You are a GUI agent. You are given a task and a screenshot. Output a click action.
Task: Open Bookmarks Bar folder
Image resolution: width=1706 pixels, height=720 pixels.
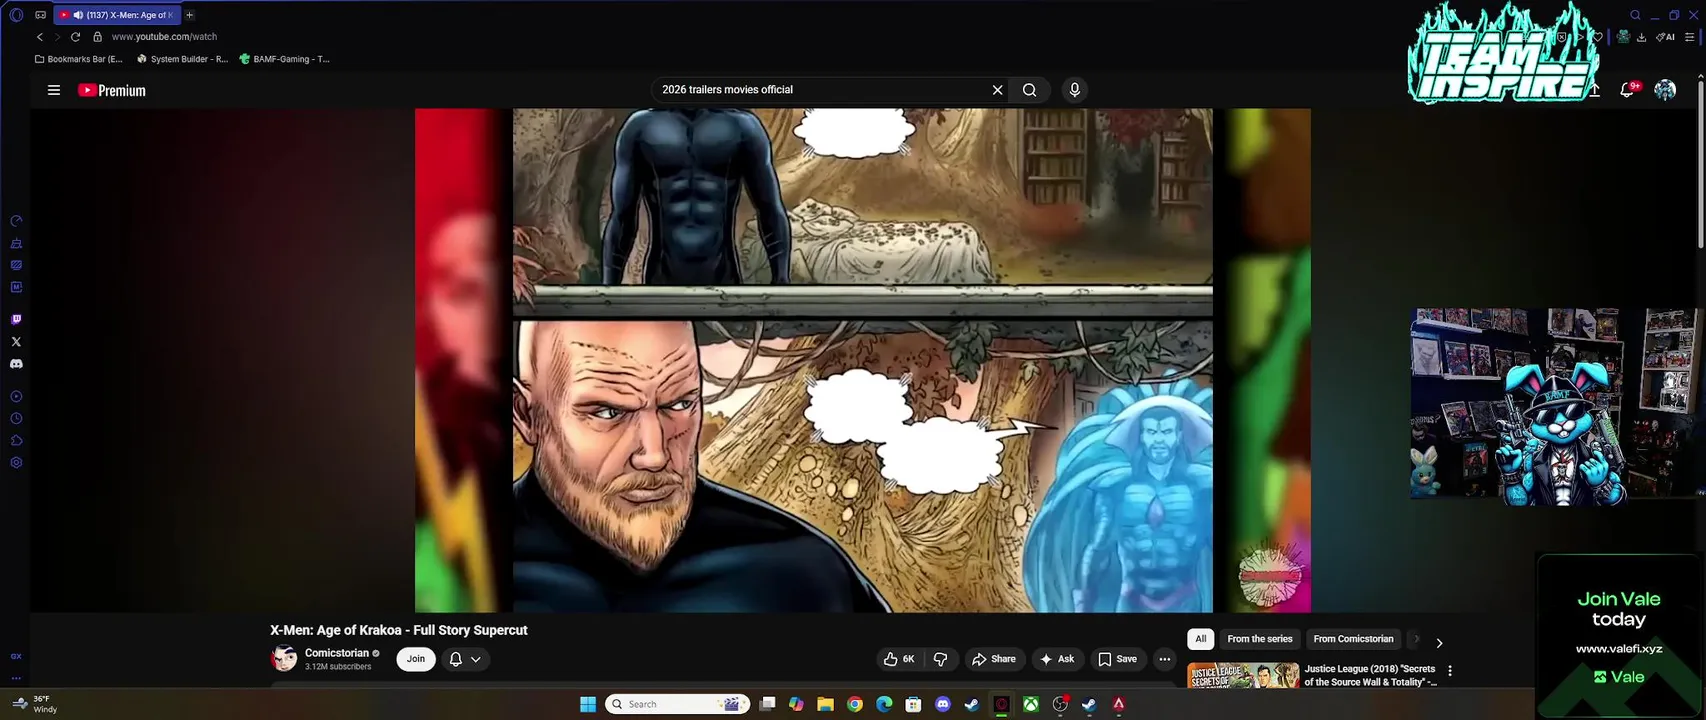79,59
